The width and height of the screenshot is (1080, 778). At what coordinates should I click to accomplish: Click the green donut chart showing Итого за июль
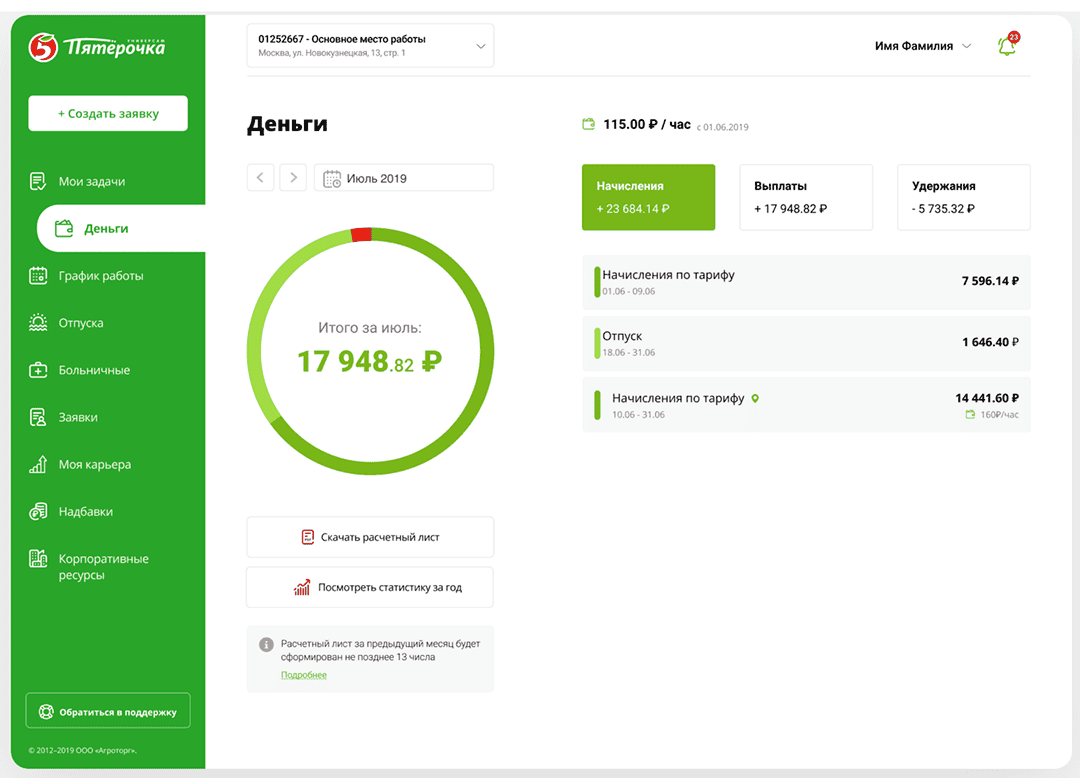point(370,350)
